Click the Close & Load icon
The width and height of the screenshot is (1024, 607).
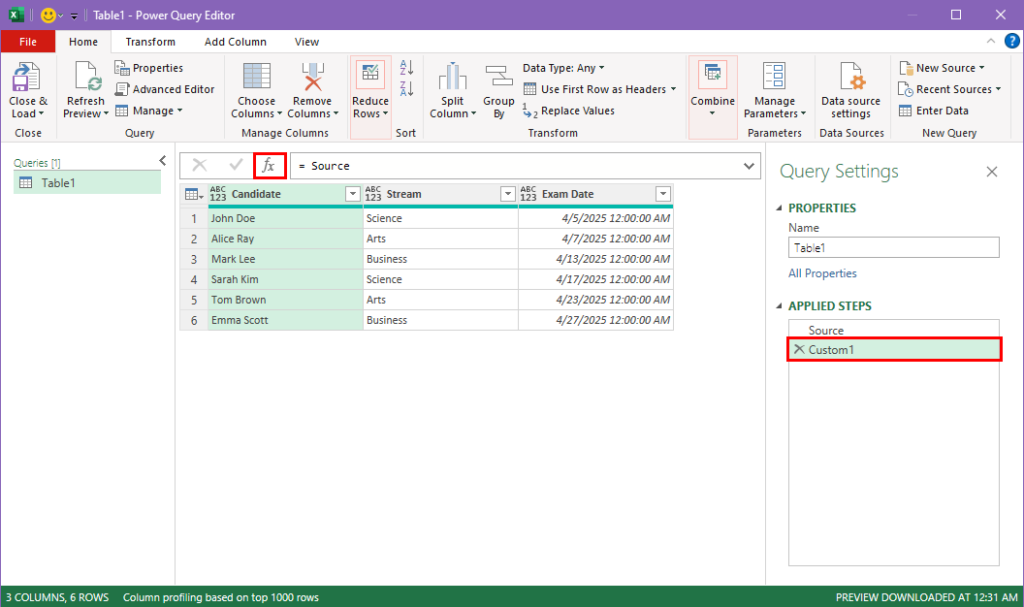click(x=26, y=77)
